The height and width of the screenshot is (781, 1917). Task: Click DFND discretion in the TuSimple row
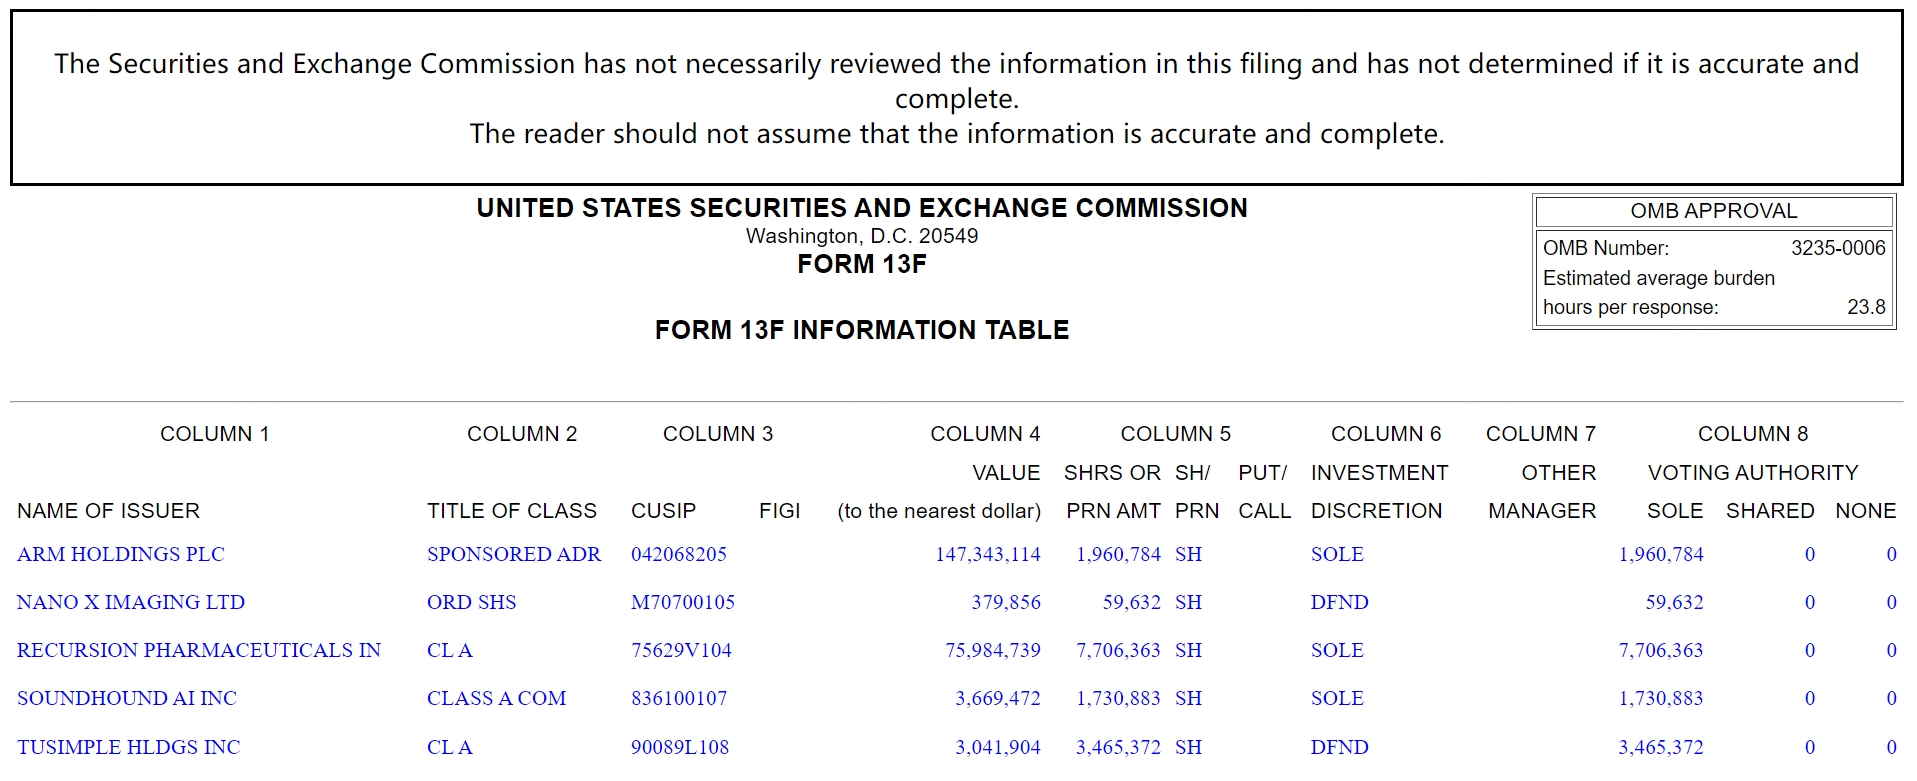coord(1340,747)
